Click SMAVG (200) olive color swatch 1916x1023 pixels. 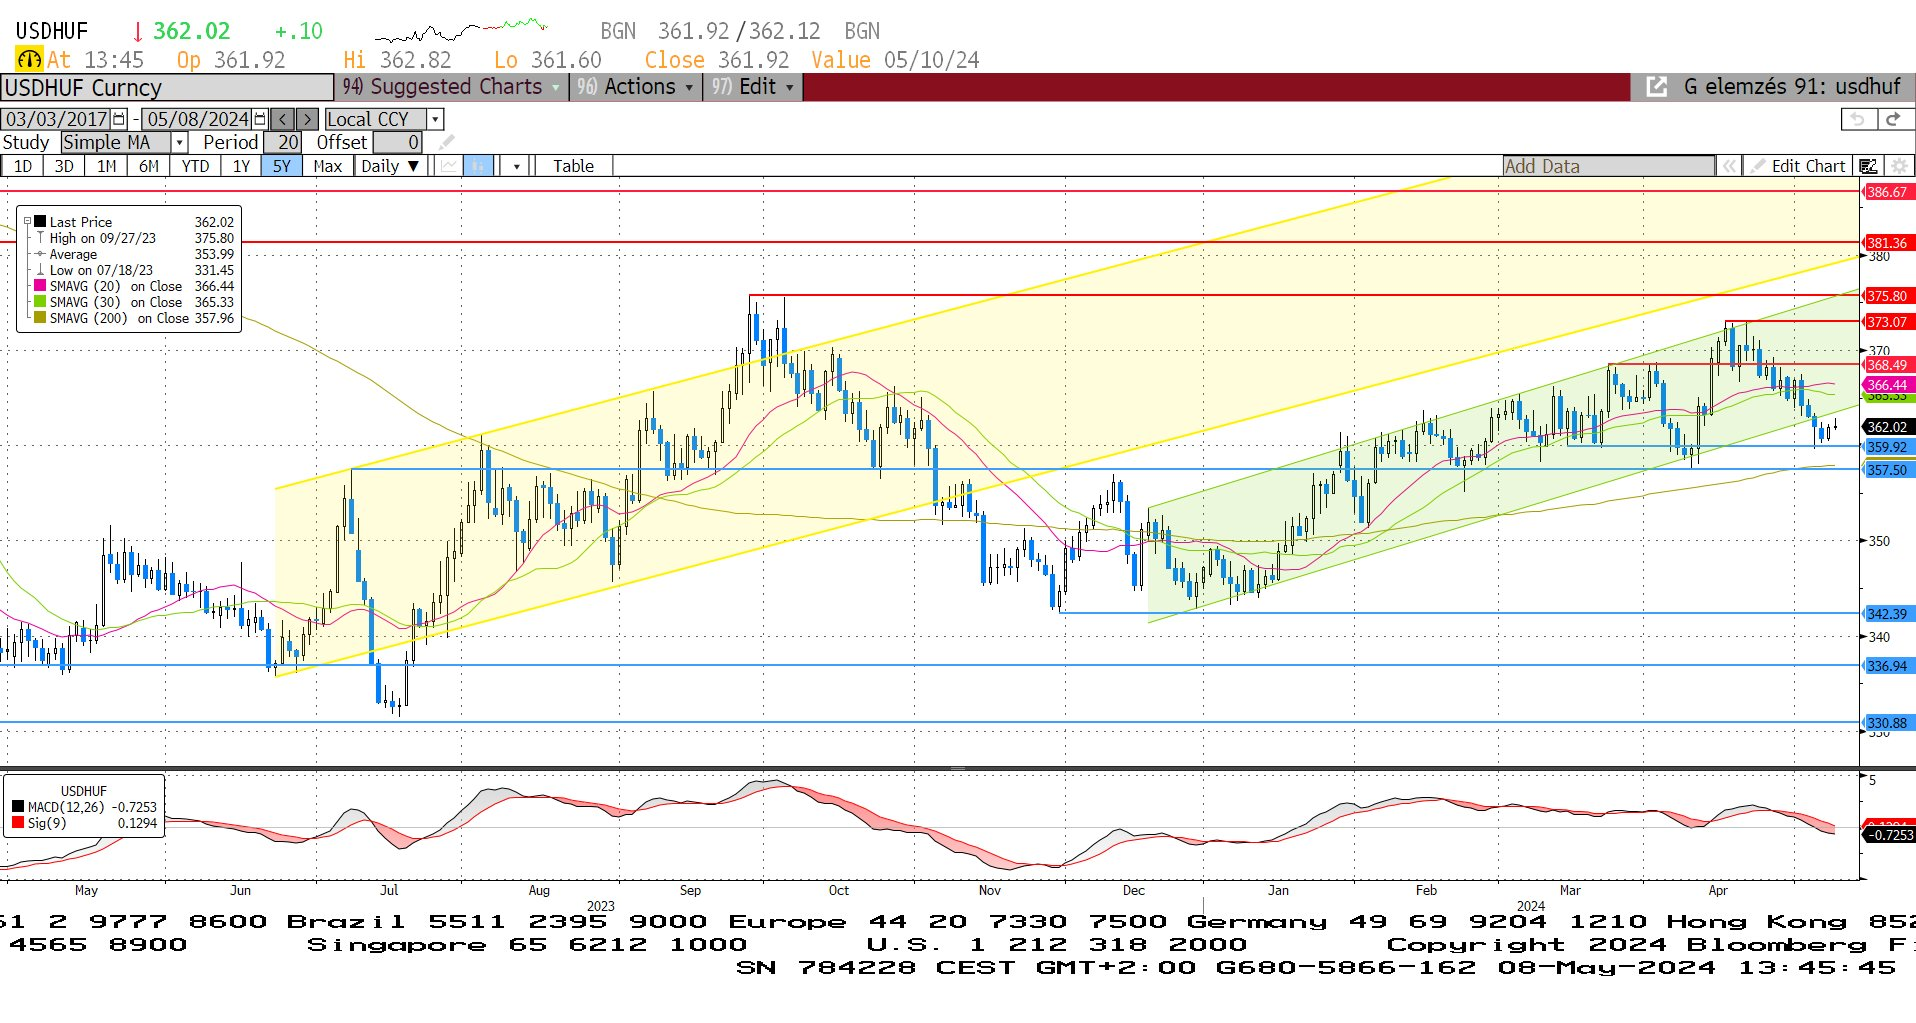[x=40, y=318]
